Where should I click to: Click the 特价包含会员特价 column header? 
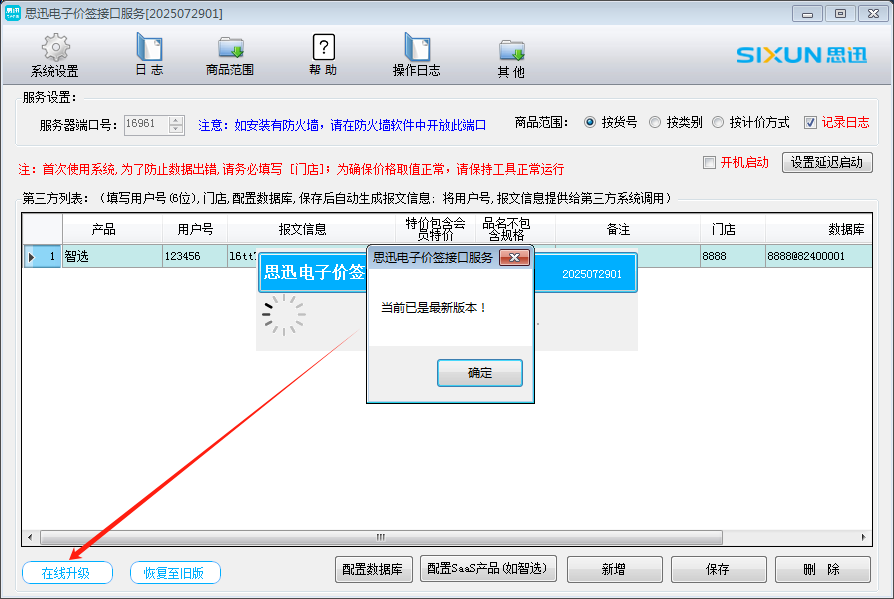point(435,229)
